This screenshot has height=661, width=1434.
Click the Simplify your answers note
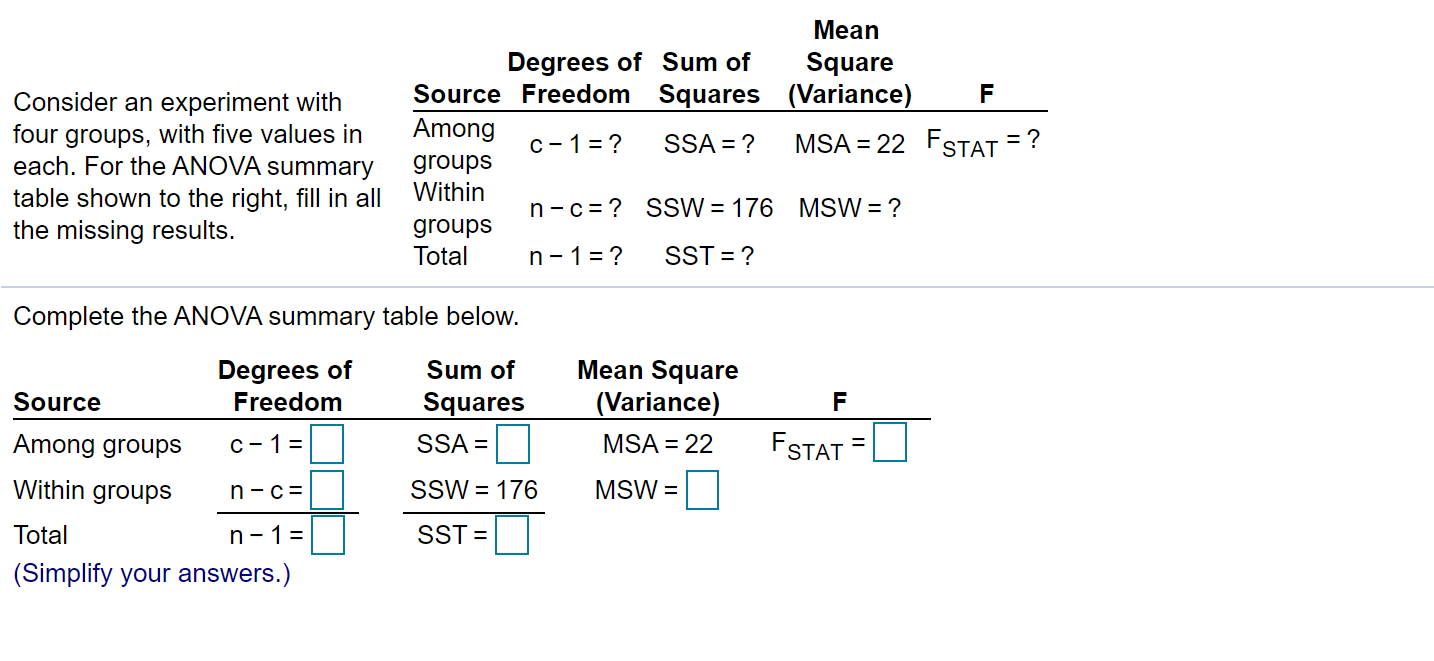[150, 573]
